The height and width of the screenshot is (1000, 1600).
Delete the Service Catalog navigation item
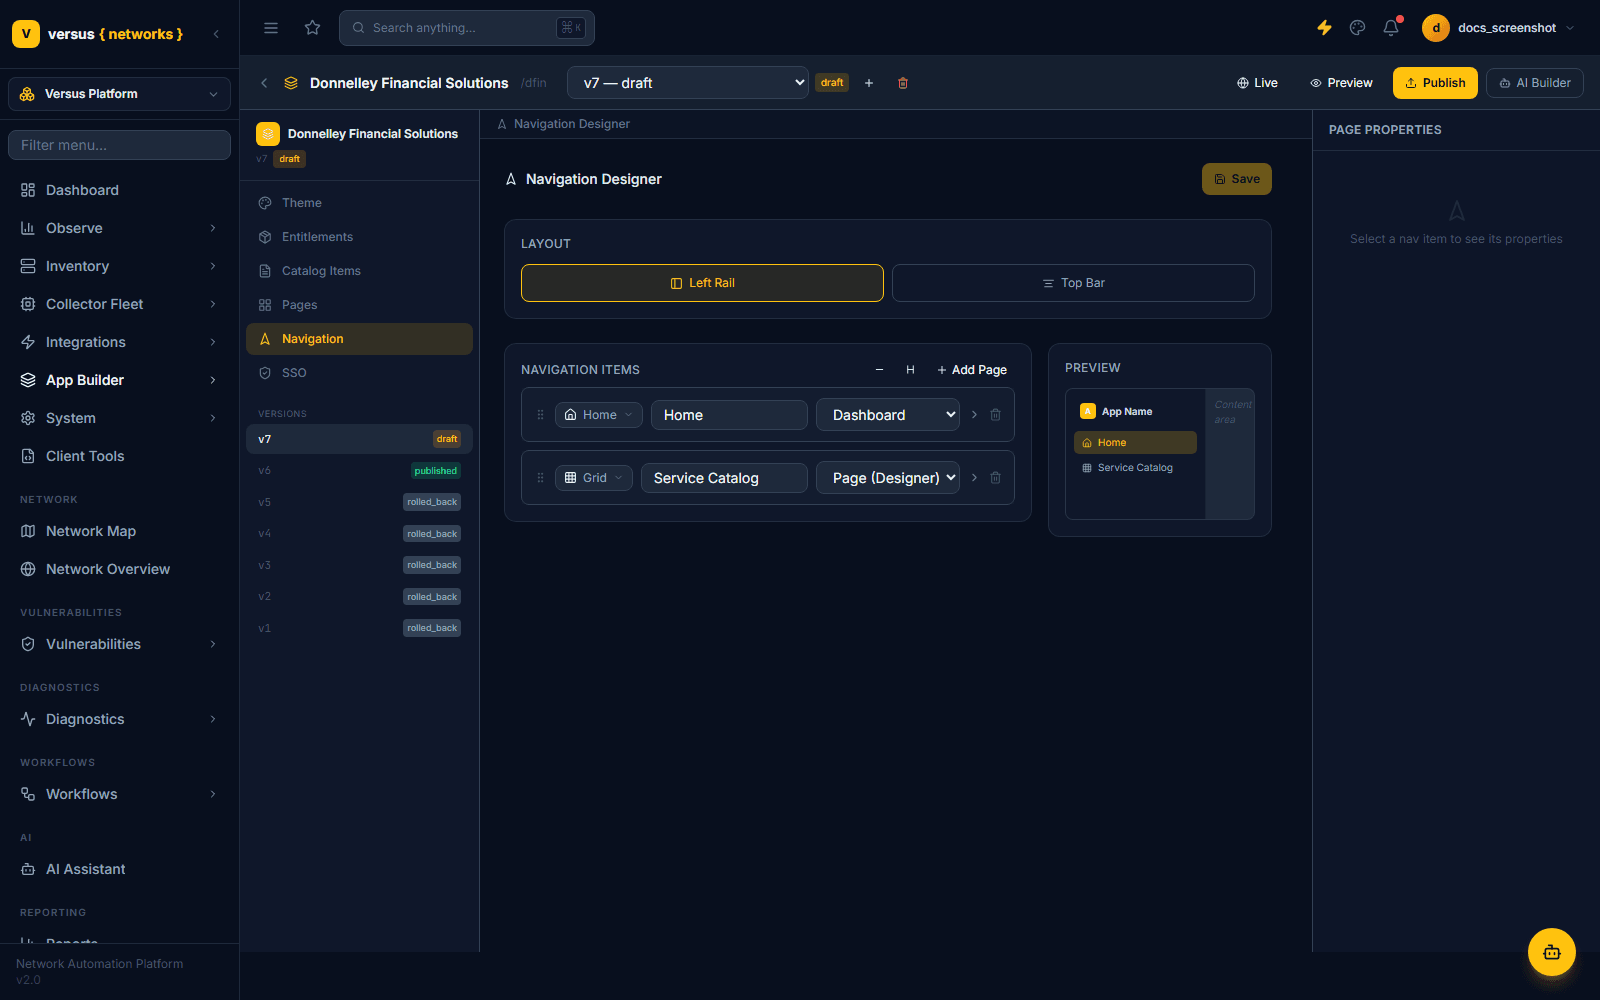click(x=995, y=478)
